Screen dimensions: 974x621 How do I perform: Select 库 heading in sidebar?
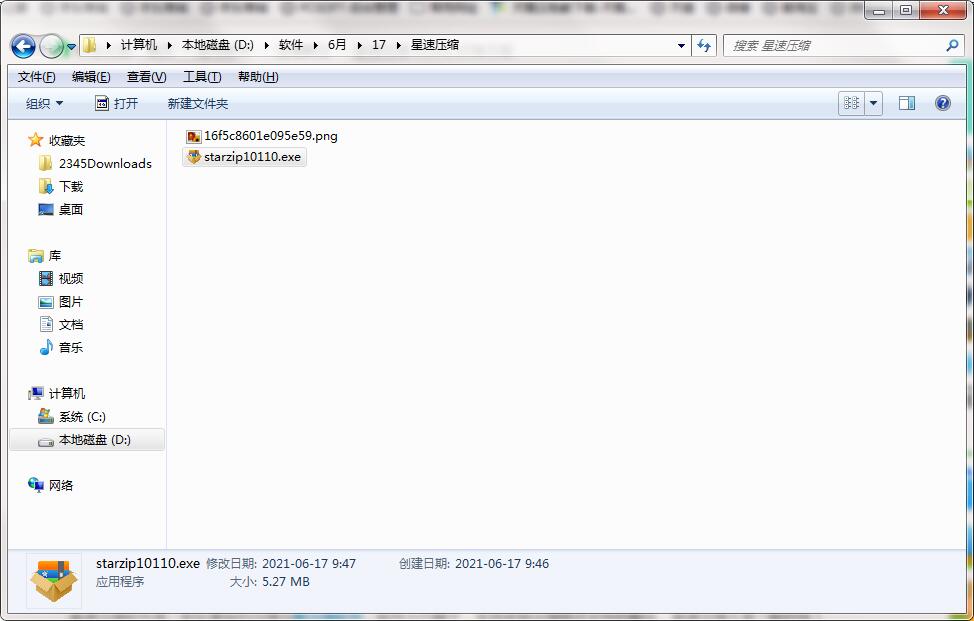click(45, 255)
